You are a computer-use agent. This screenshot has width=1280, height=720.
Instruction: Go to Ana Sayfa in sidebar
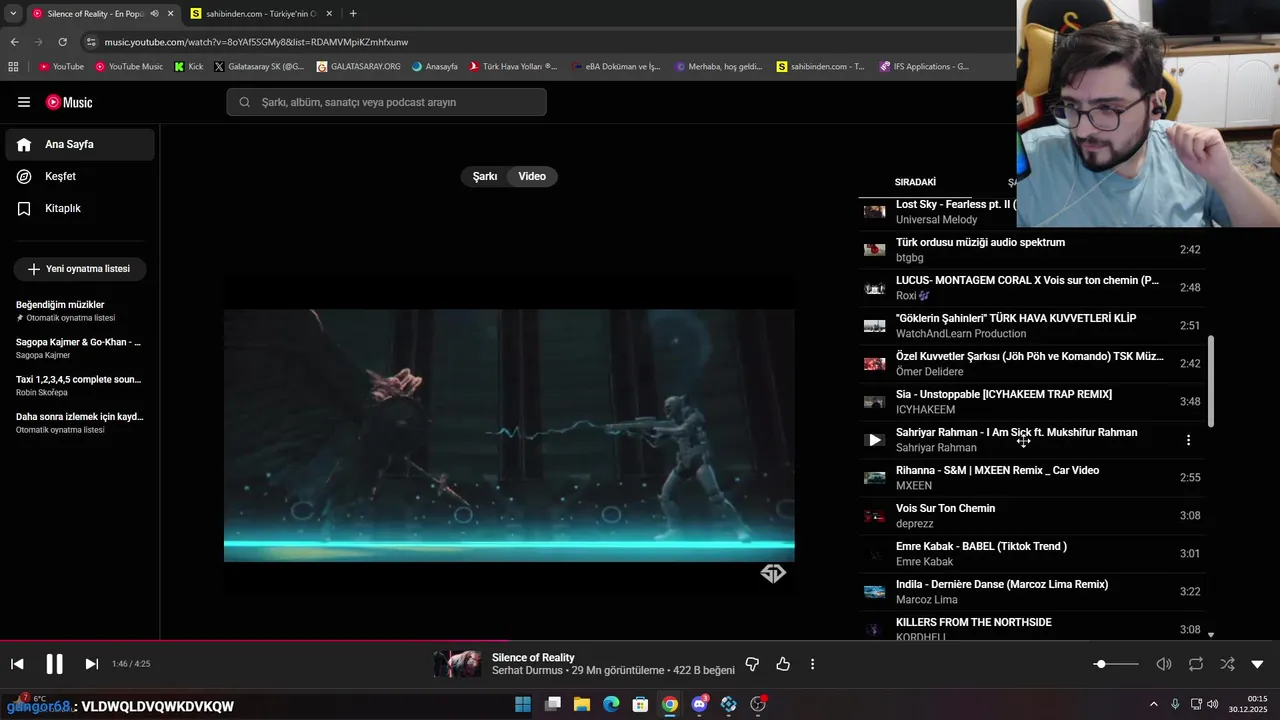79,144
